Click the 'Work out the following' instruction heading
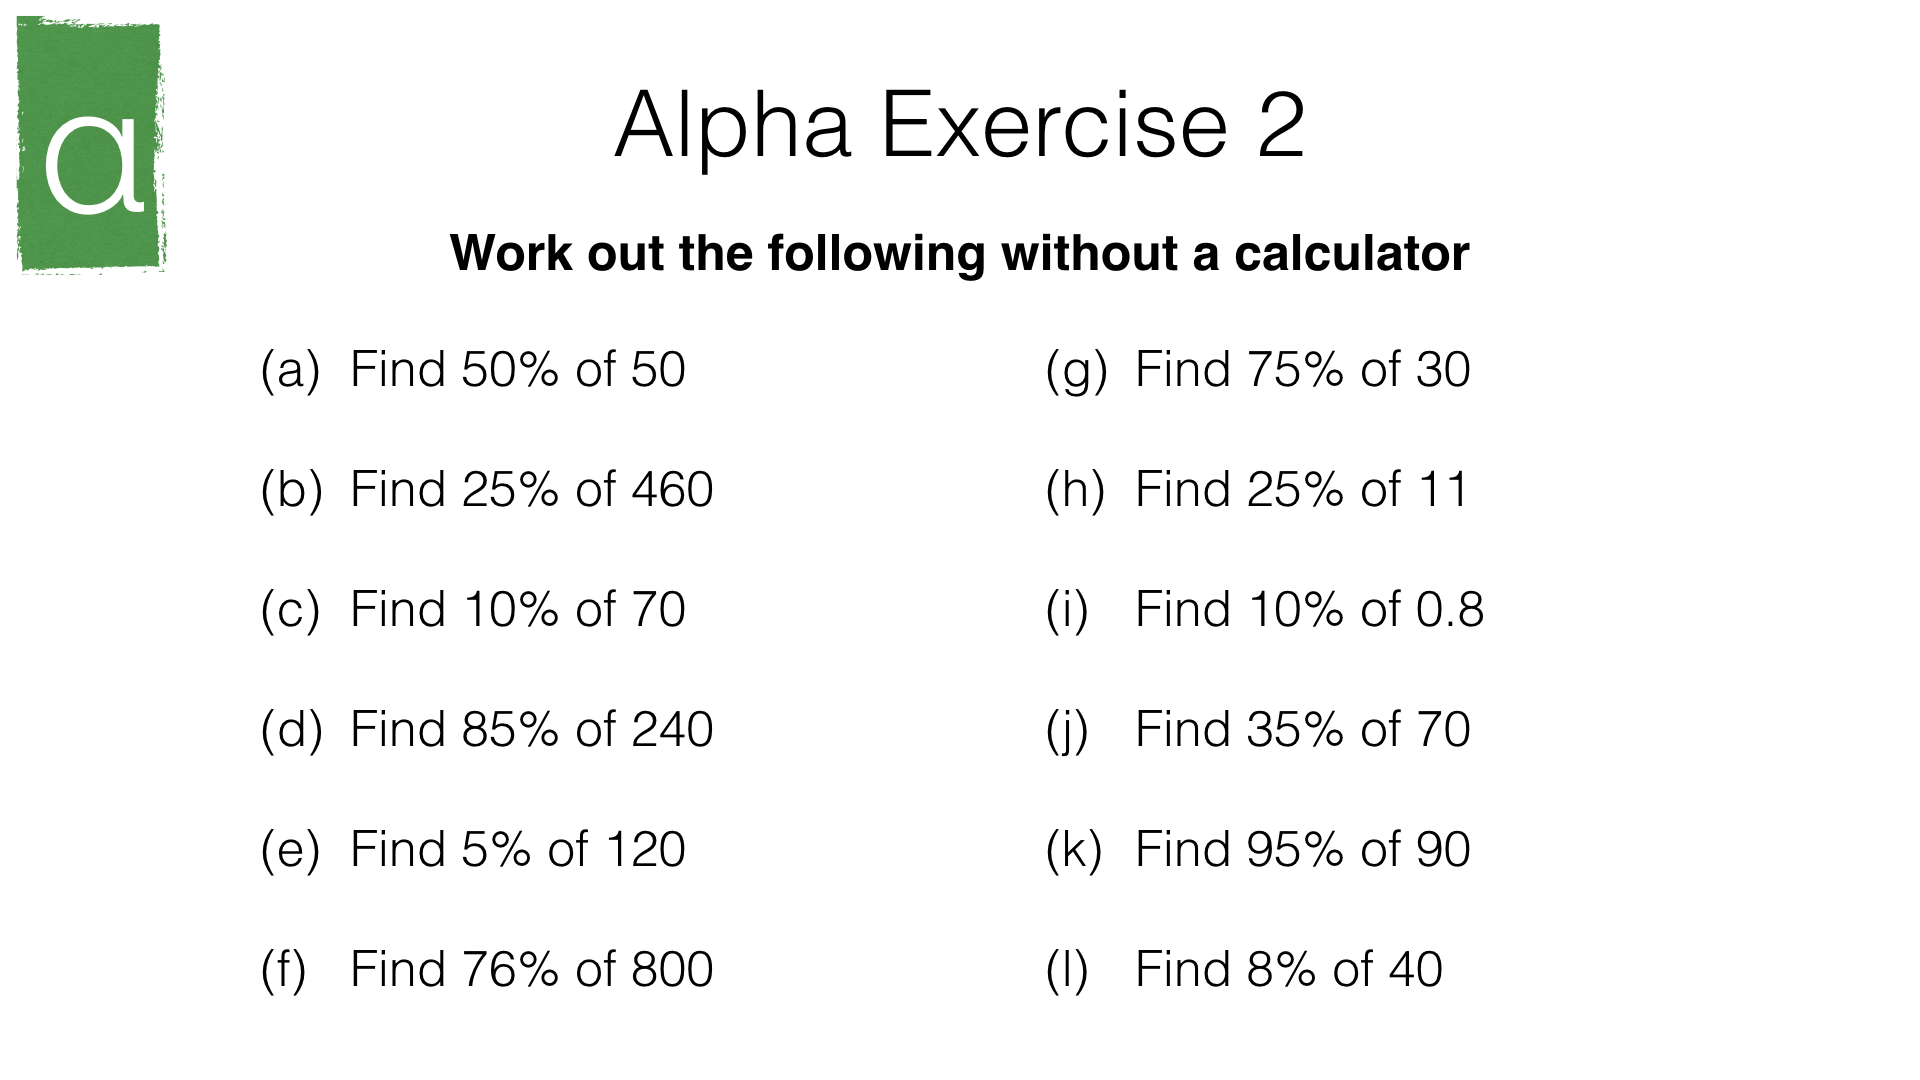The width and height of the screenshot is (1920, 1080). point(959,253)
